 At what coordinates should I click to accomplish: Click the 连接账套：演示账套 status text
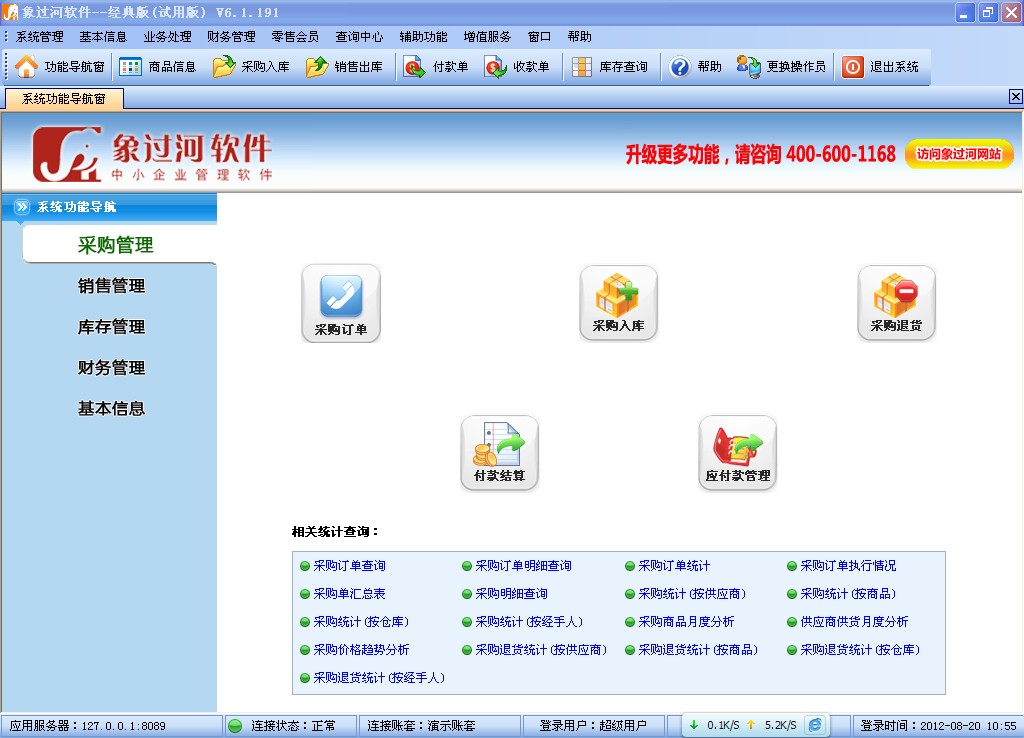[x=421, y=726]
